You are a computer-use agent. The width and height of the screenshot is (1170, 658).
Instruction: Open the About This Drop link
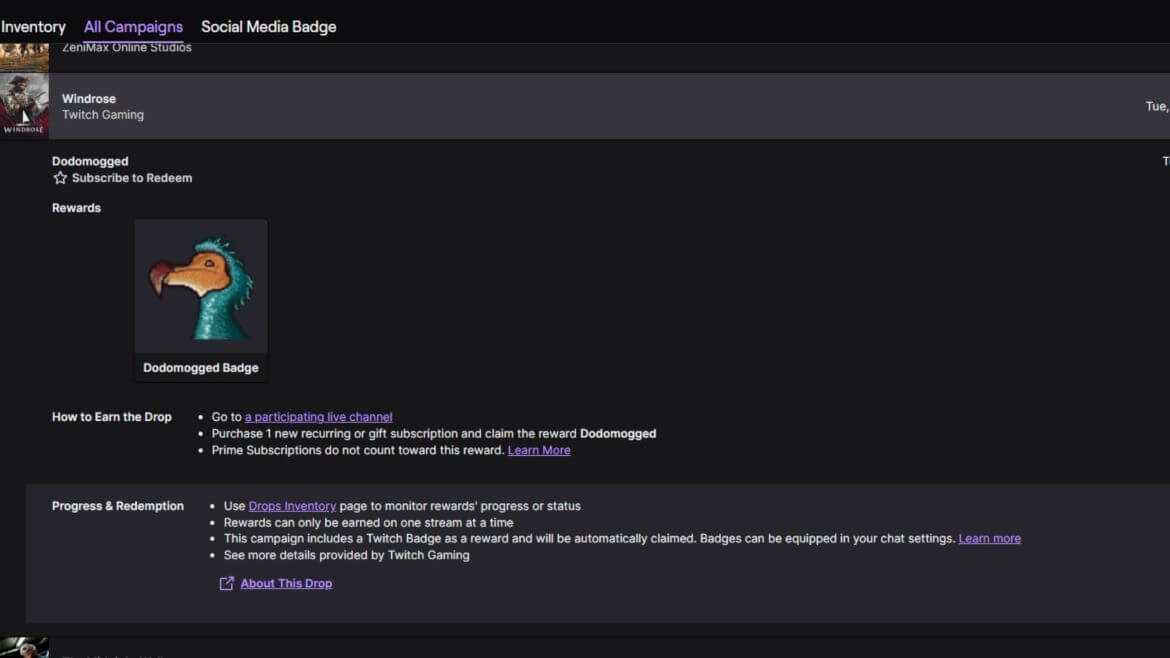point(286,584)
